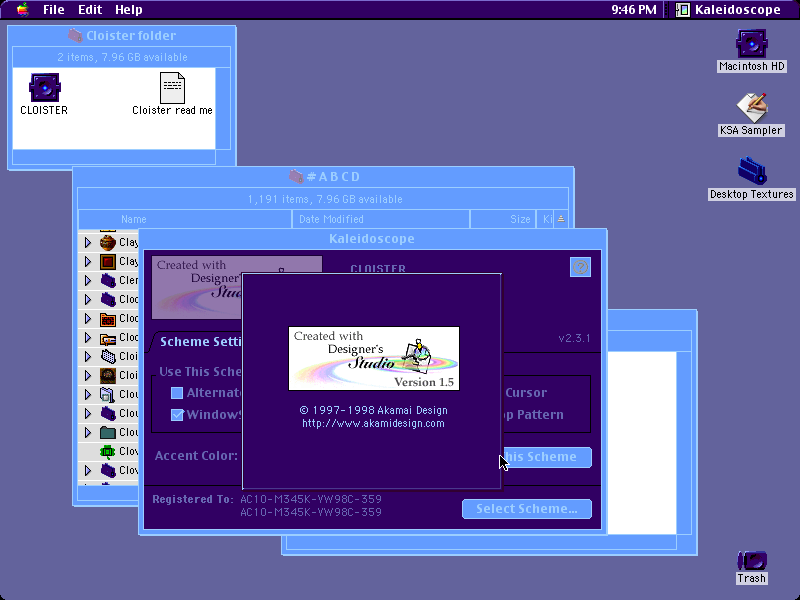Click the Designer's Studio Version 1.5 splash logo
The width and height of the screenshot is (800, 600).
tap(373, 359)
